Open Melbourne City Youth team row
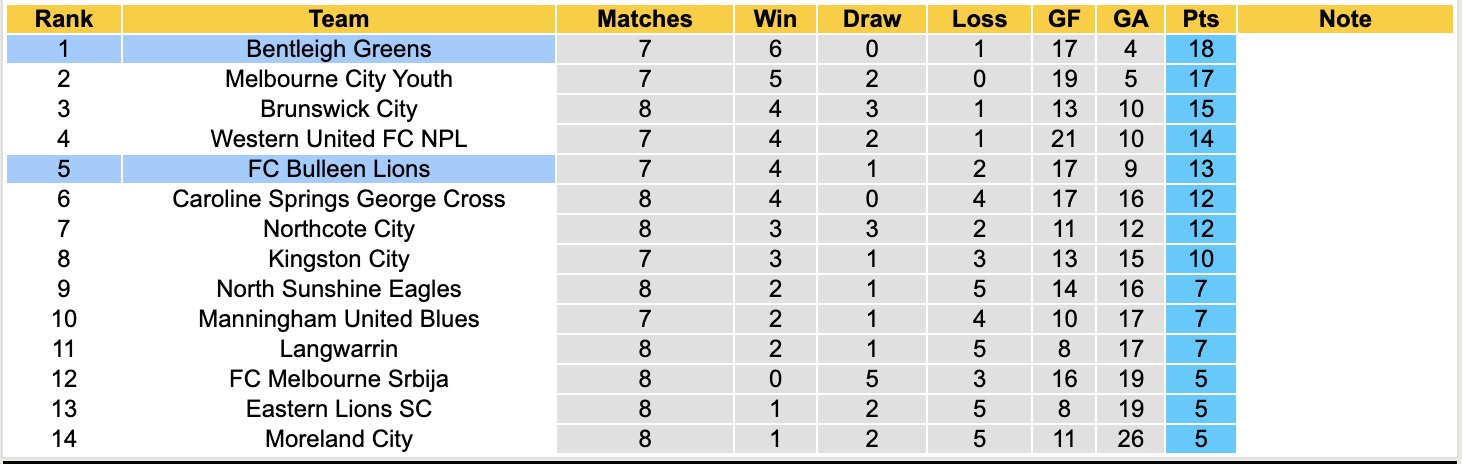 point(339,79)
